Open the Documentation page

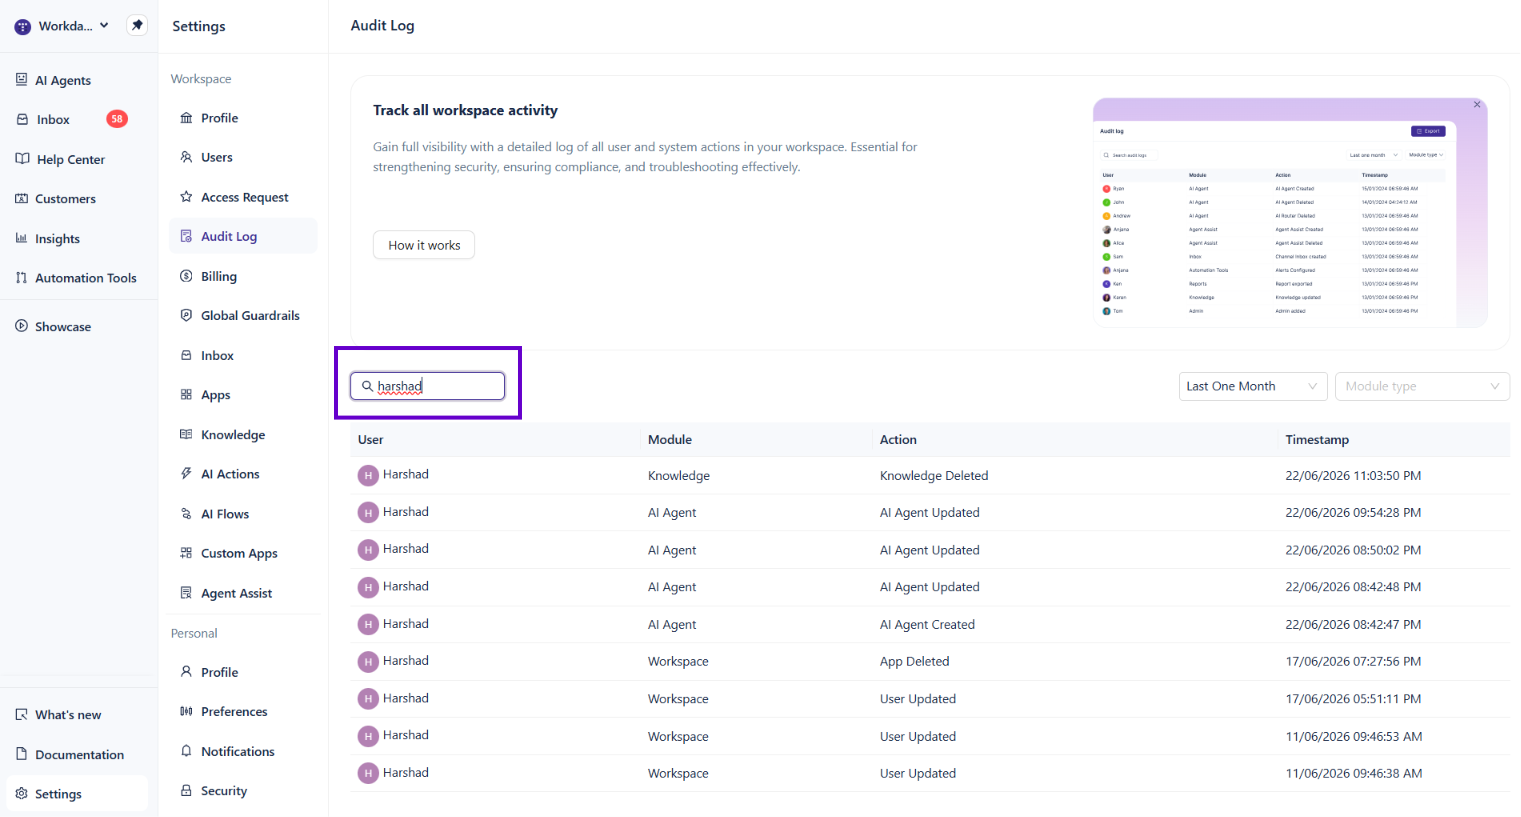[x=79, y=755]
